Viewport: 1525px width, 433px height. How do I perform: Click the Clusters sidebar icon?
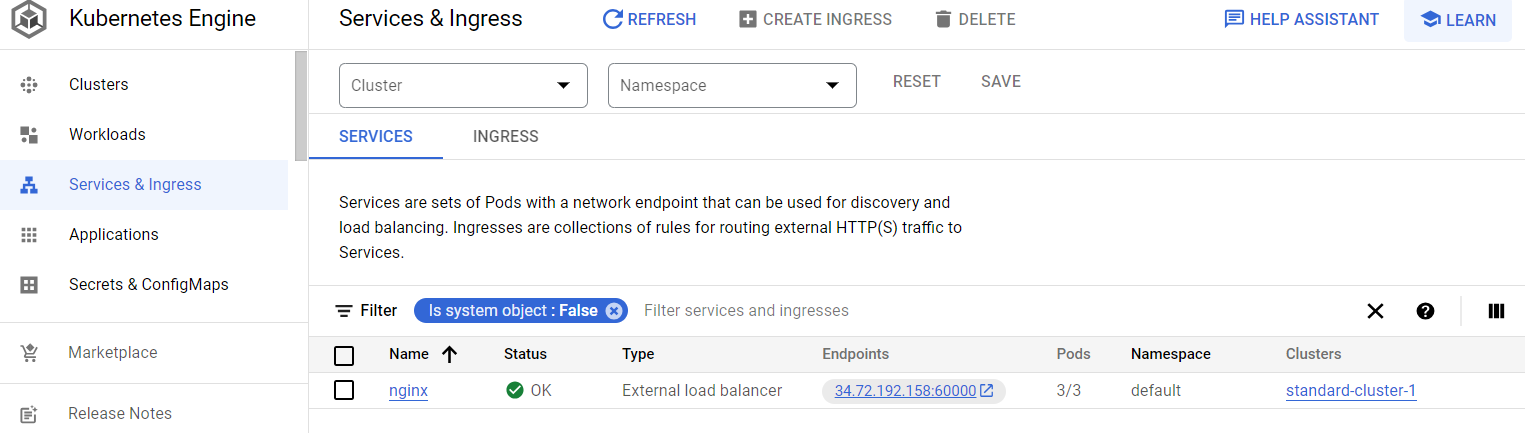(x=29, y=85)
